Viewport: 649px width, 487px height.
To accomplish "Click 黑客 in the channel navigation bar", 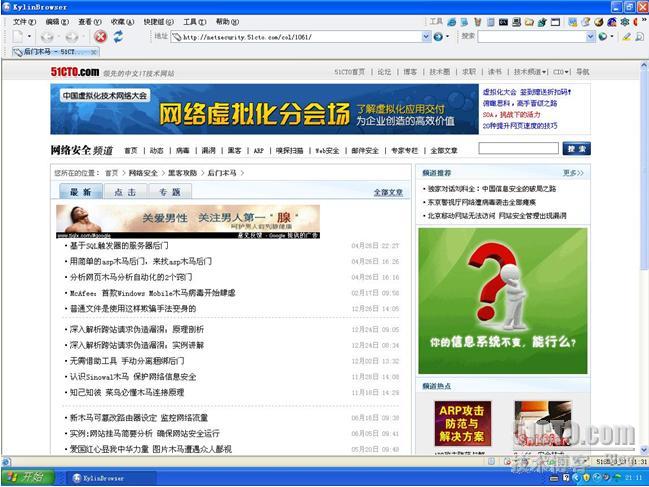I will (234, 151).
